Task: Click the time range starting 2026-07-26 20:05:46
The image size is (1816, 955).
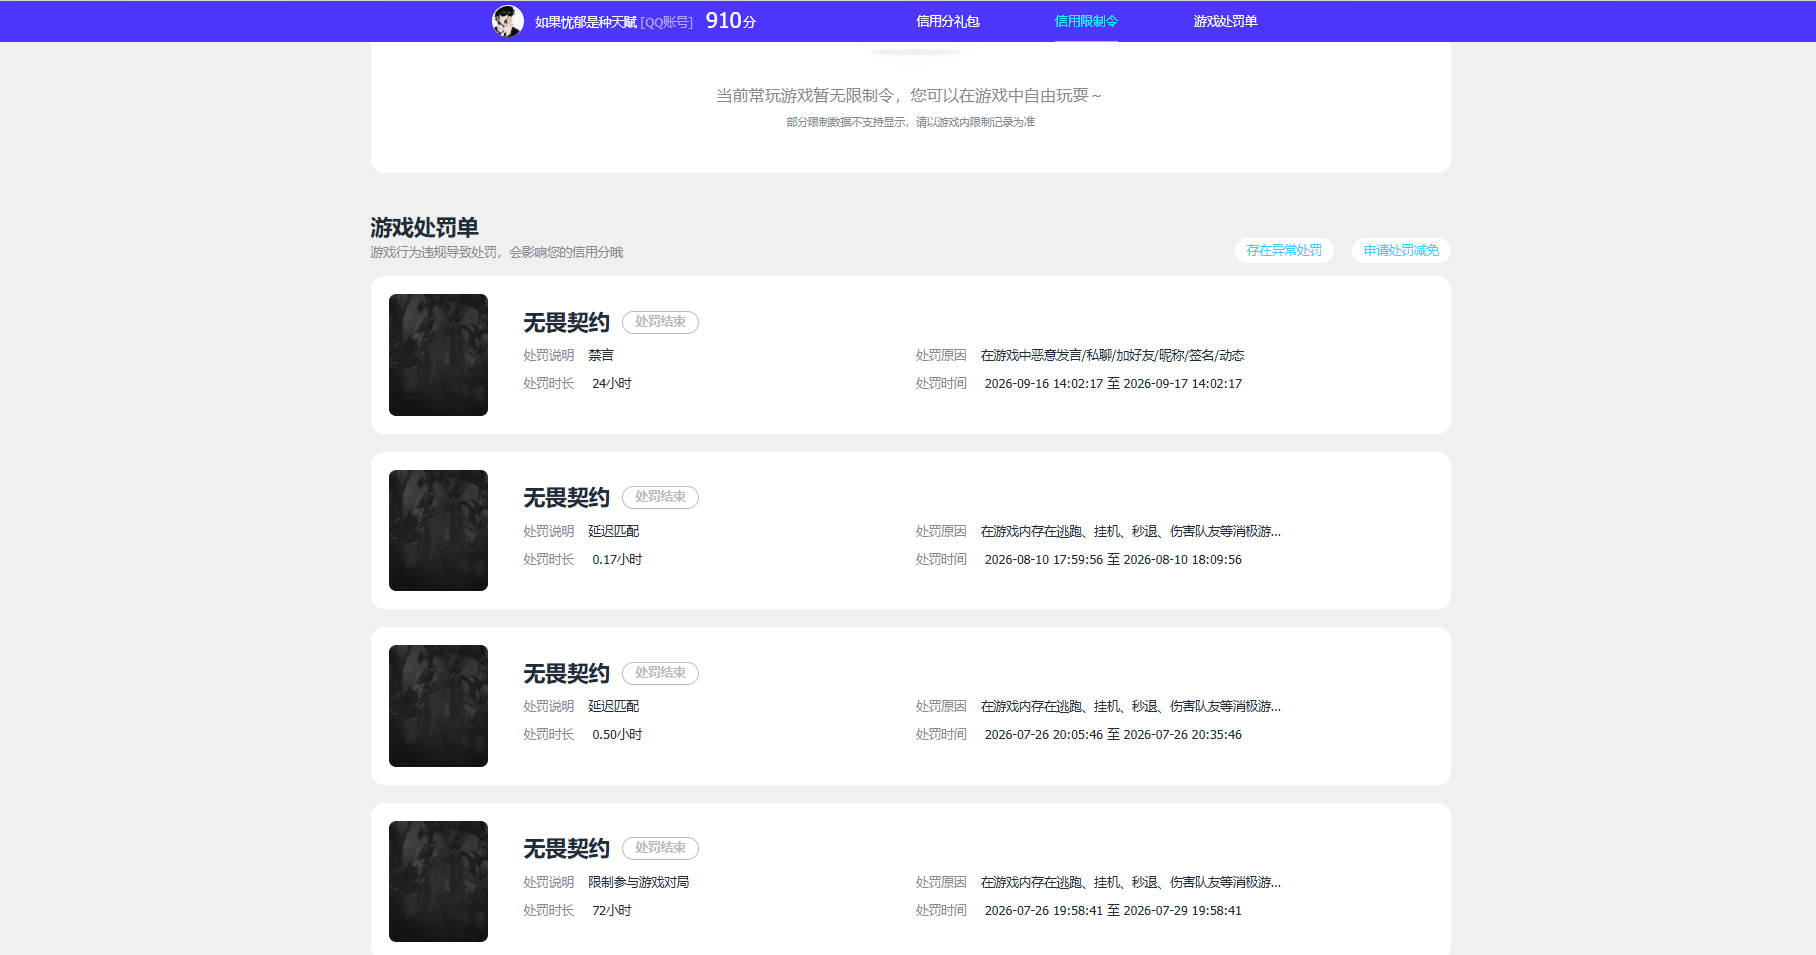Action: (x=1113, y=735)
